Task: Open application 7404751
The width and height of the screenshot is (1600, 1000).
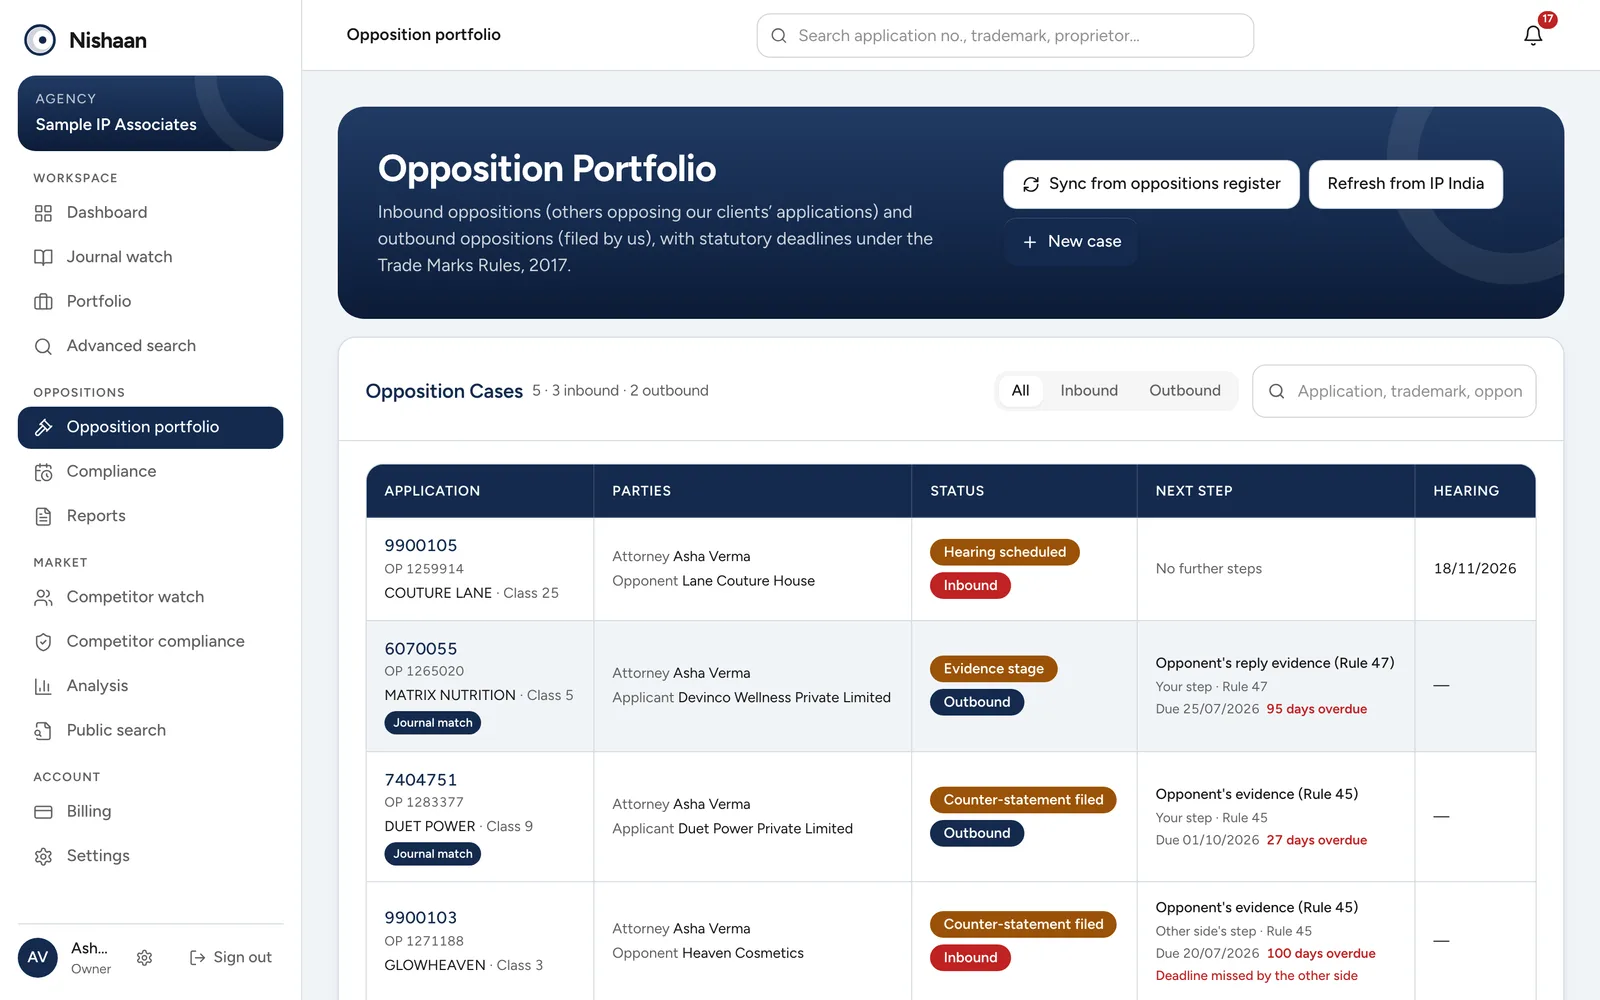Action: pos(421,780)
